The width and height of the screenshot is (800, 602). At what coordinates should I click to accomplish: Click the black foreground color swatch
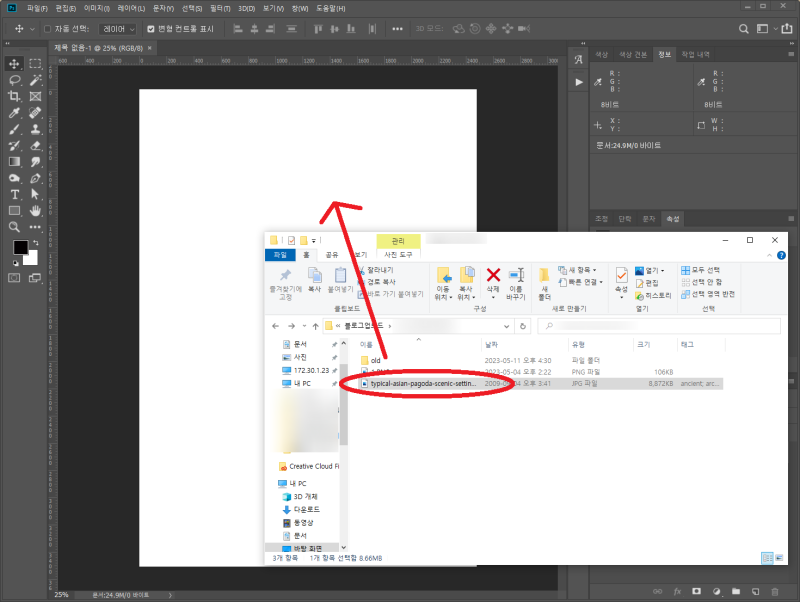20,247
